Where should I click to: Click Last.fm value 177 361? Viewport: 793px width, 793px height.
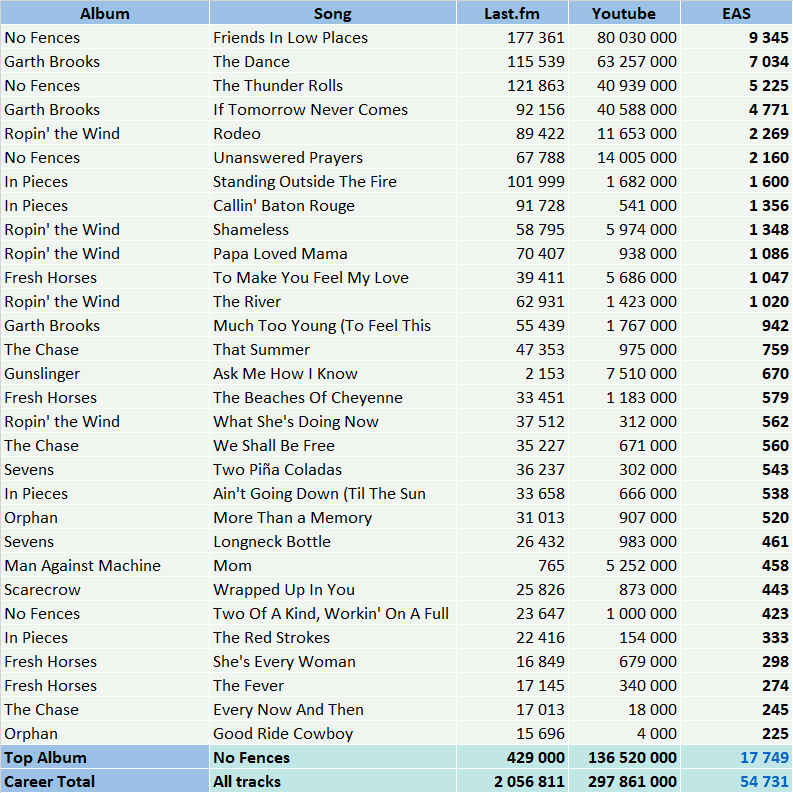(x=512, y=37)
